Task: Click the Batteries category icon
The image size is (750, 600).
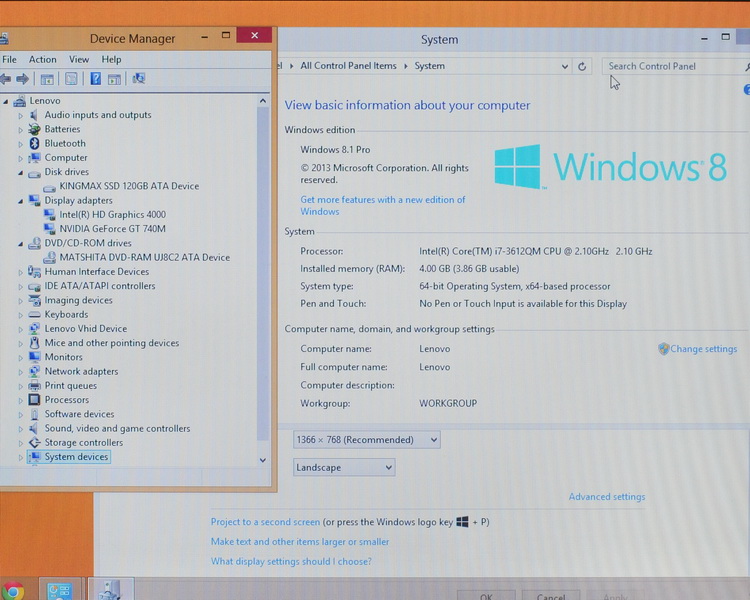Action: 34,129
